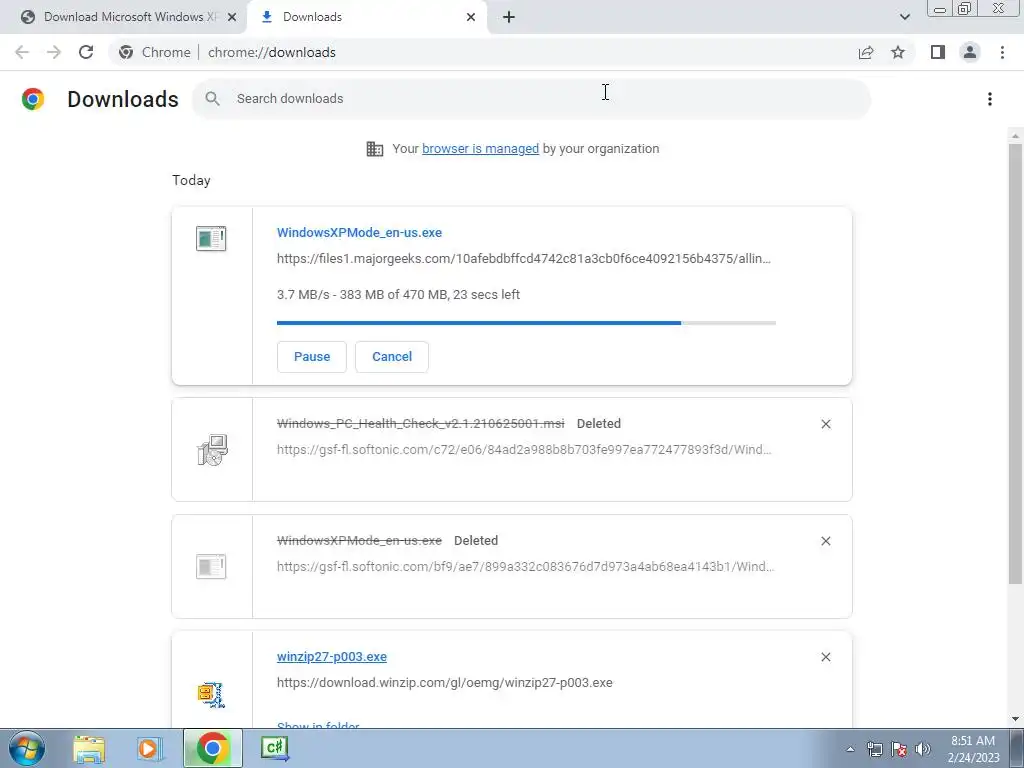The width and height of the screenshot is (1024, 768).
Task: Open the tab search dropdown arrow
Action: click(x=904, y=17)
